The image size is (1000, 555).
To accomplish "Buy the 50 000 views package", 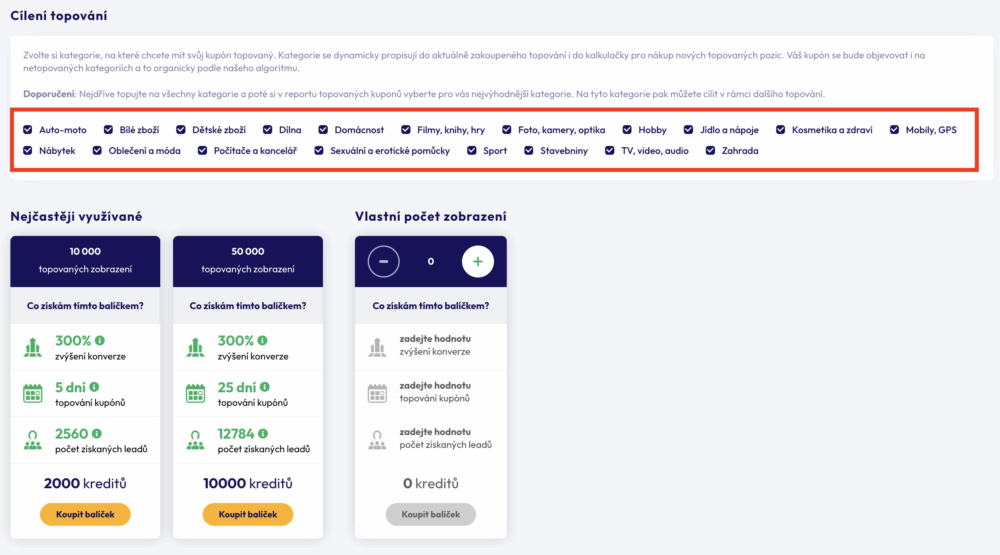I will point(248,514).
